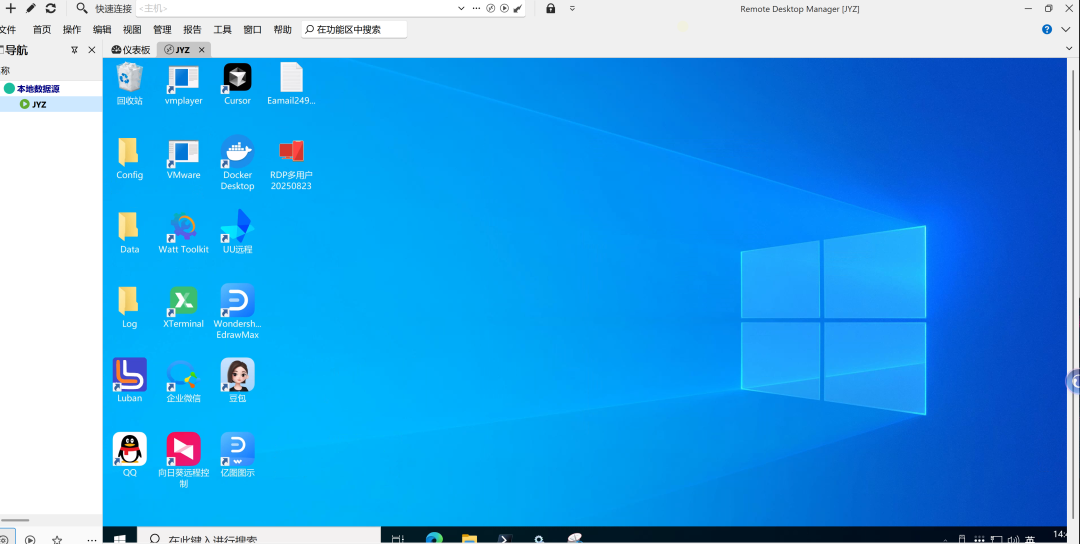Open the 编辑 ribbon tab
This screenshot has height=544, width=1080.
point(102,30)
